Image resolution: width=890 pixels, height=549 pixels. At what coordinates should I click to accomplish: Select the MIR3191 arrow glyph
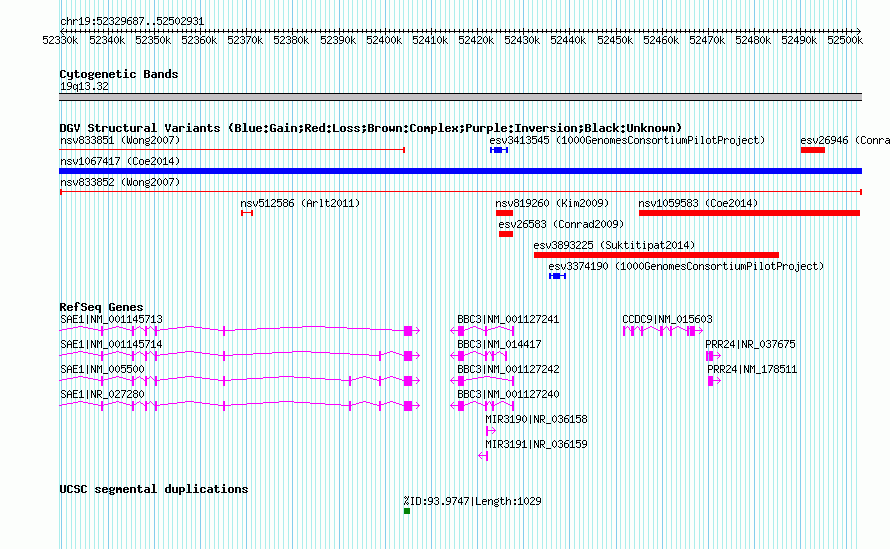click(483, 456)
